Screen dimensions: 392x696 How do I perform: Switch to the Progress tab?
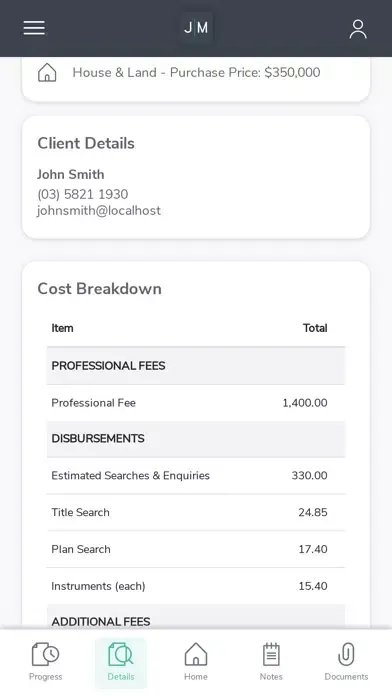46,662
